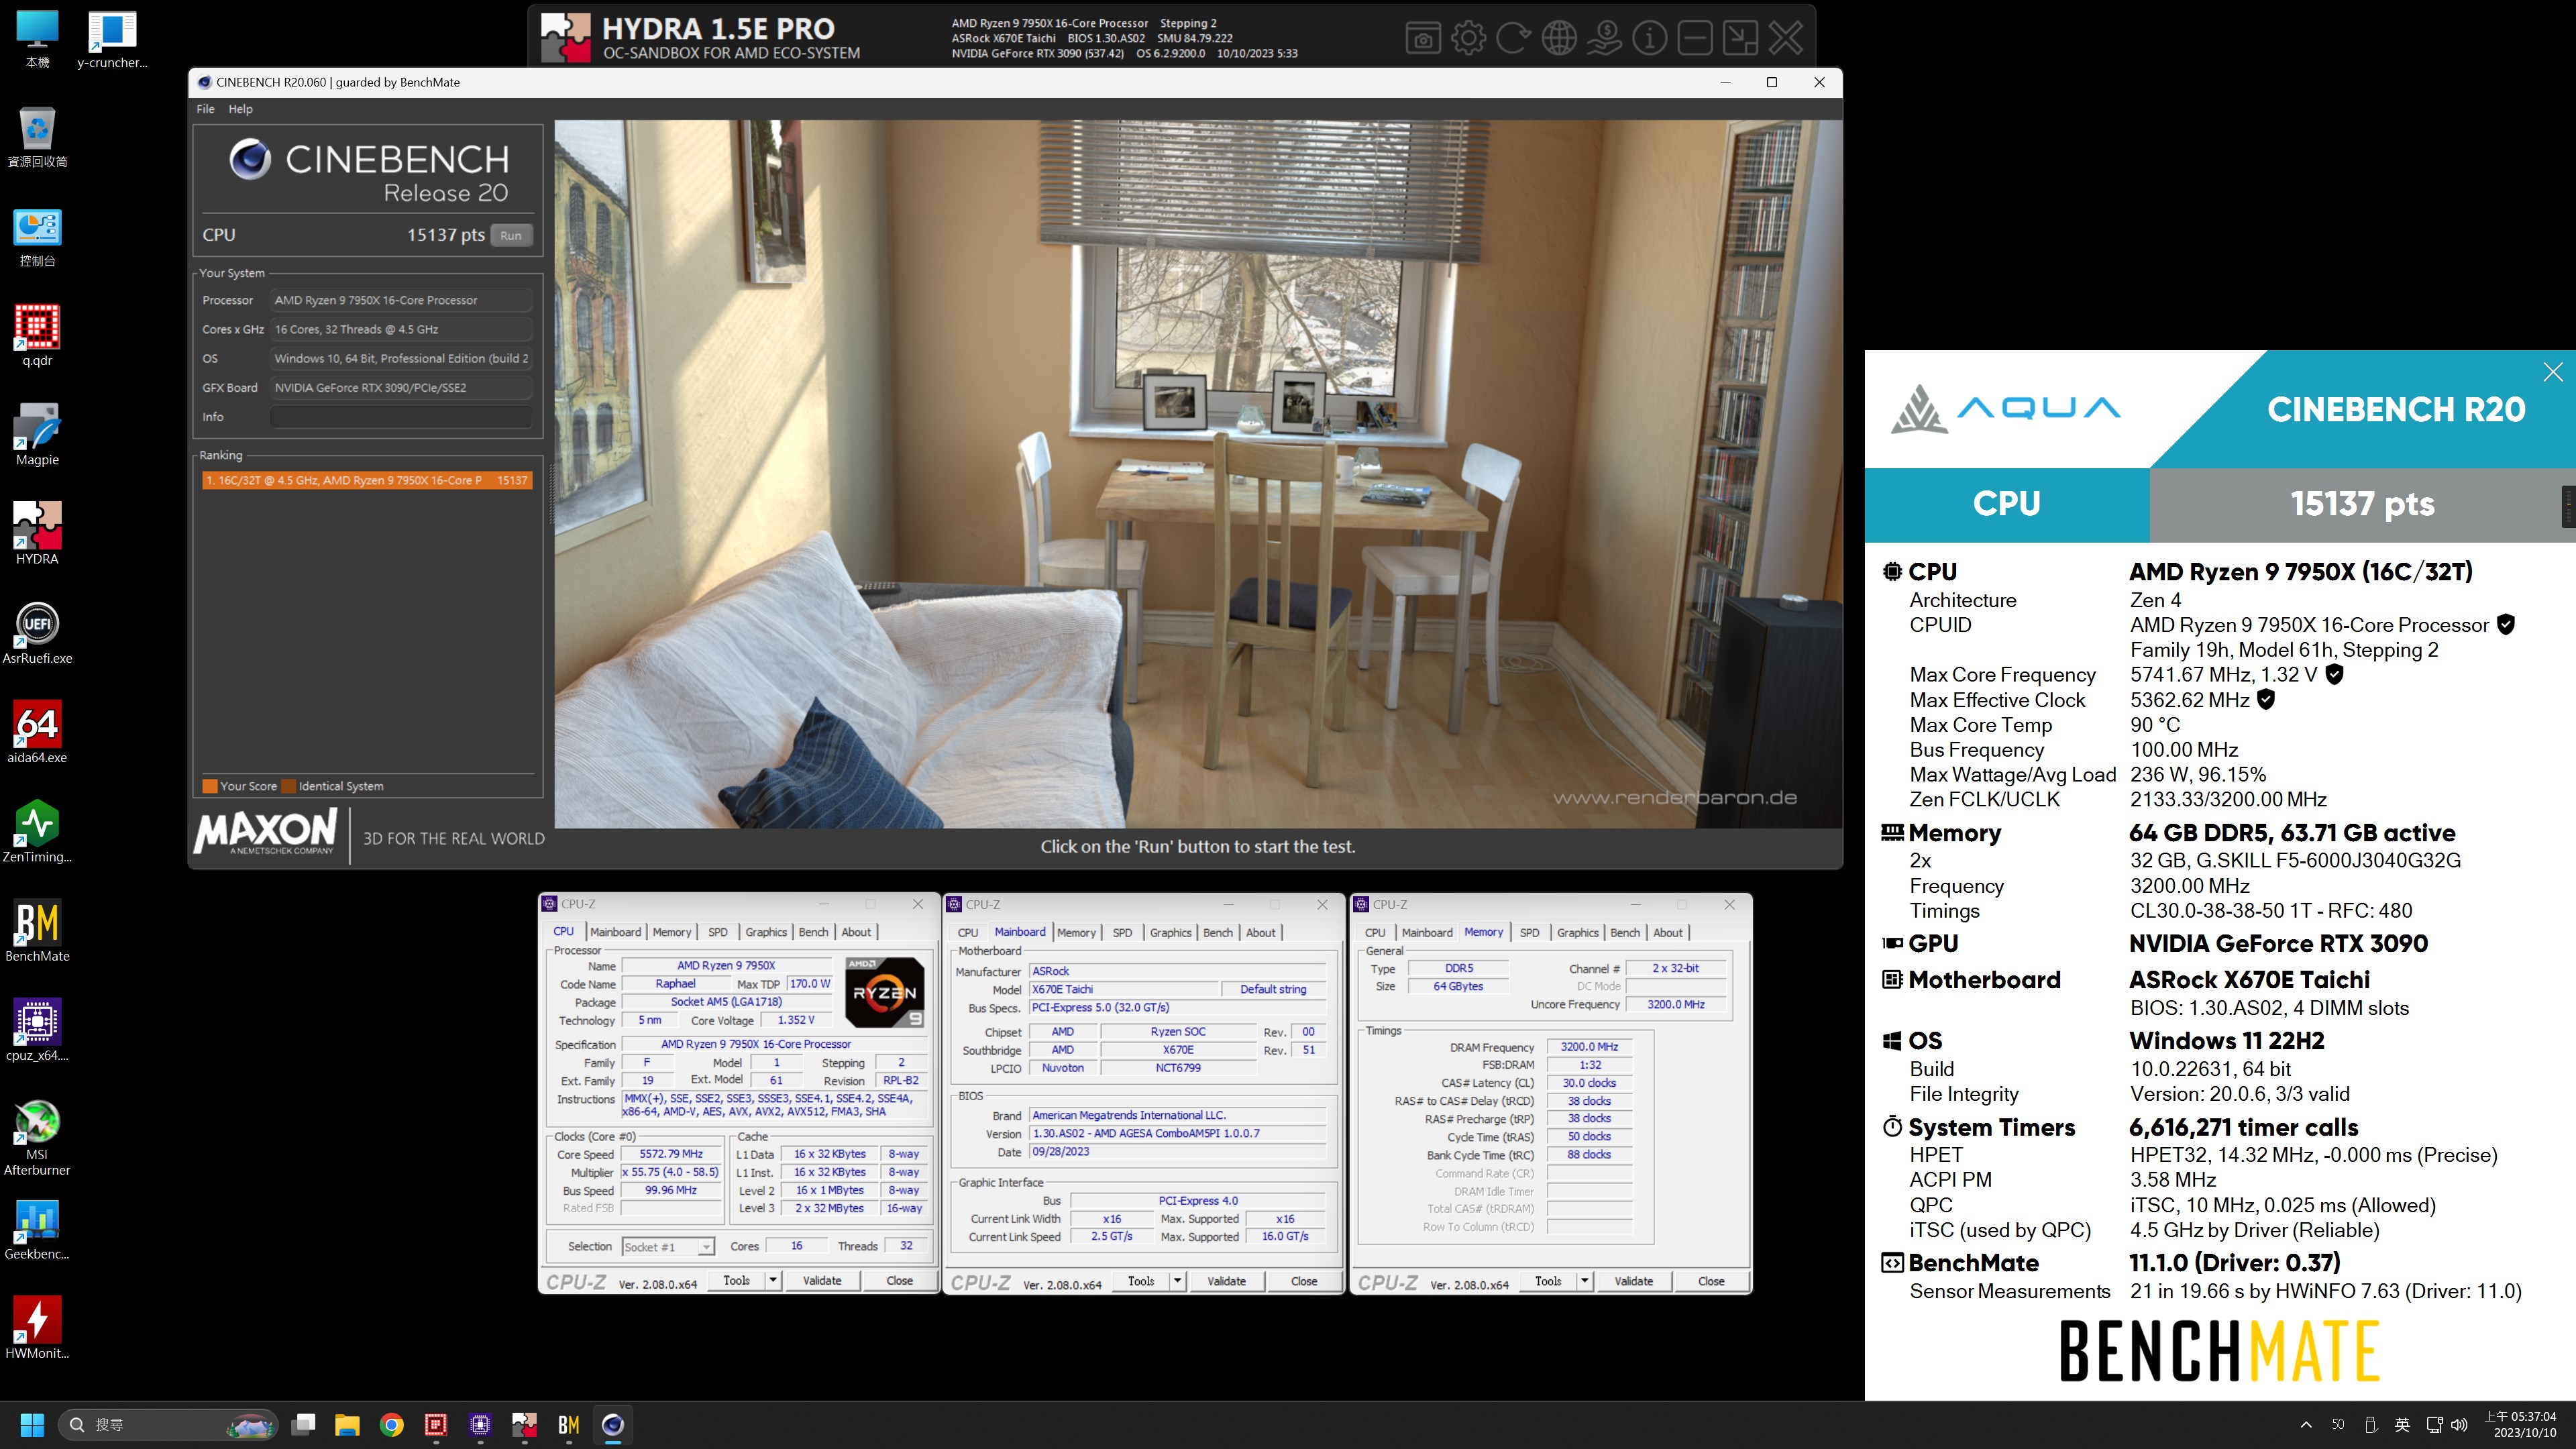Launch aida64.exe desktop shortcut
The image size is (2576, 1449).
click(x=37, y=731)
